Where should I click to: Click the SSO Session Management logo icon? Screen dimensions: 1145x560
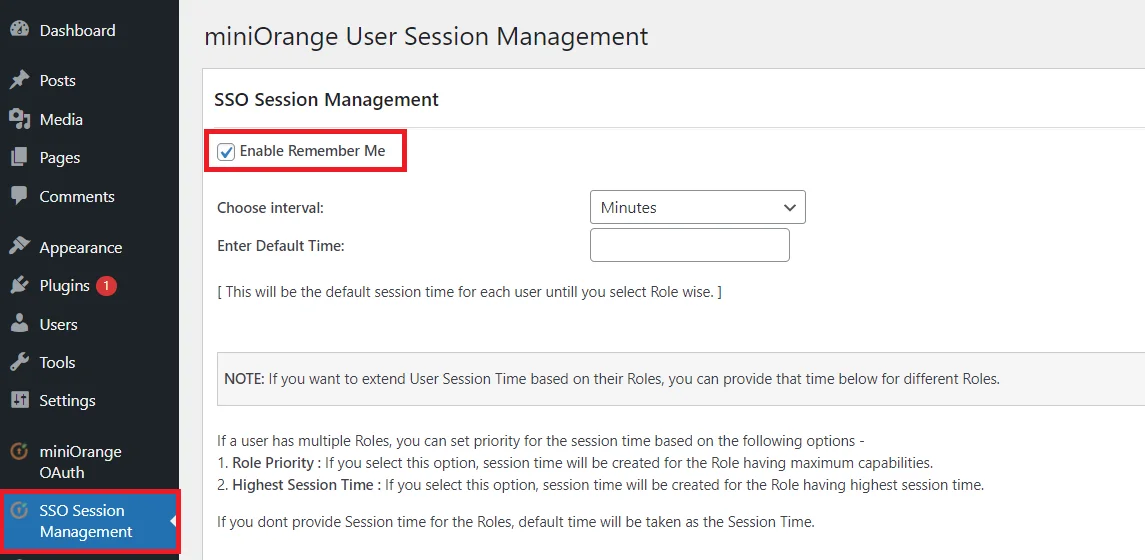pos(20,510)
